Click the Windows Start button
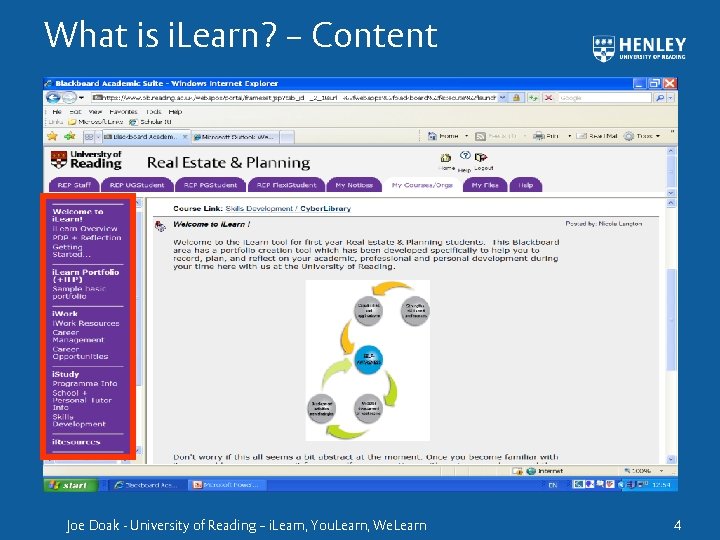 [x=71, y=485]
